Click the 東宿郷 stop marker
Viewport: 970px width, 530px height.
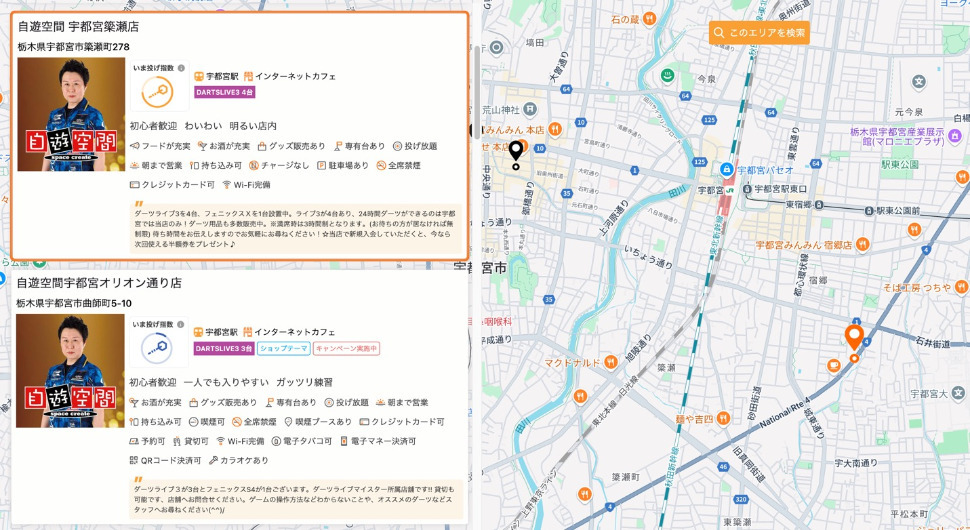click(819, 205)
